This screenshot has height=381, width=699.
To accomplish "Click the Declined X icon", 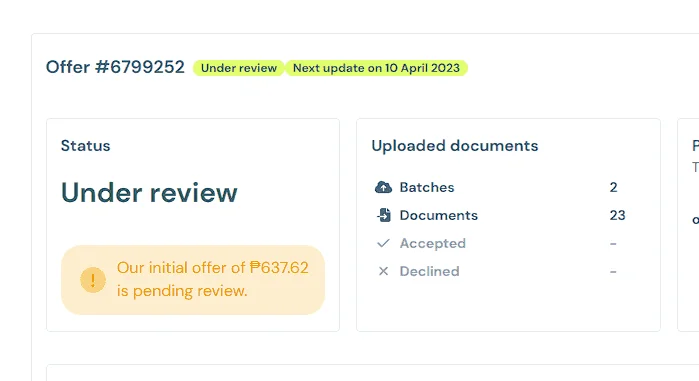I will [383, 271].
